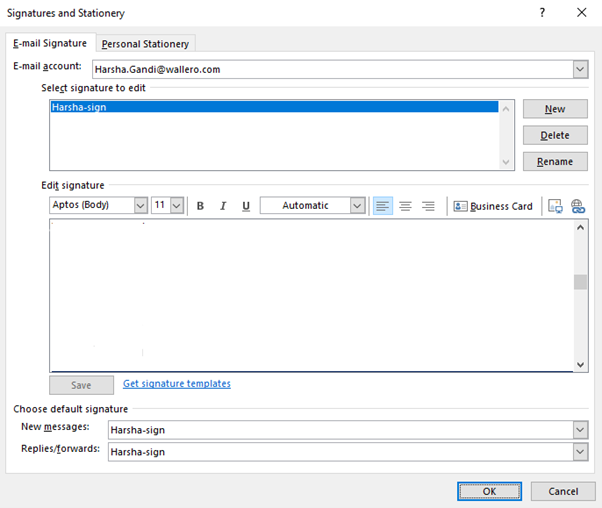Open Get signature templates link
This screenshot has width=602, height=508.
[177, 384]
